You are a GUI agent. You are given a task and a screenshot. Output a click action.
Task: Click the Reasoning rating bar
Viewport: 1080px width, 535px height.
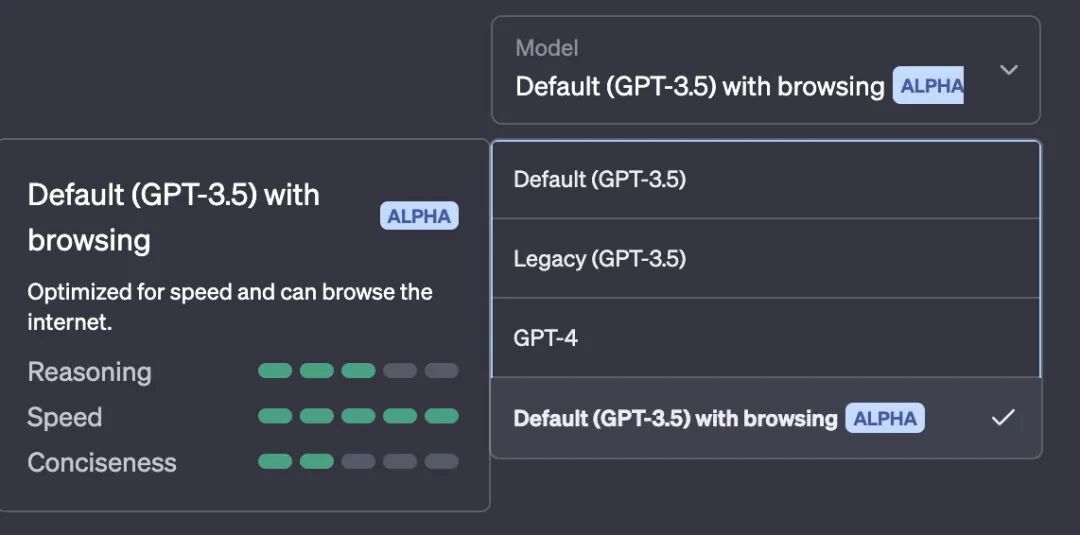coord(358,371)
